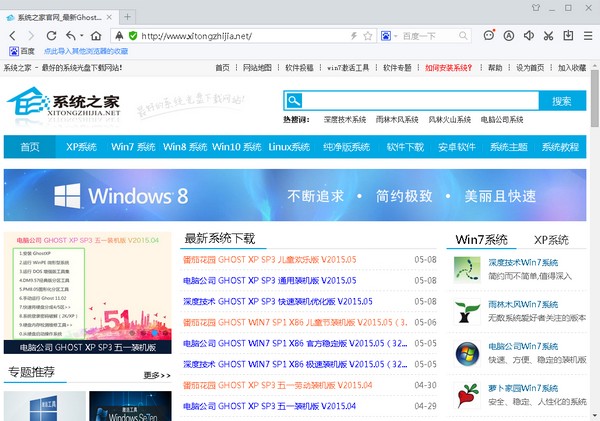Click the Windows SeTen topic thumbnail
600x421 pixels.
[x=130, y=406]
